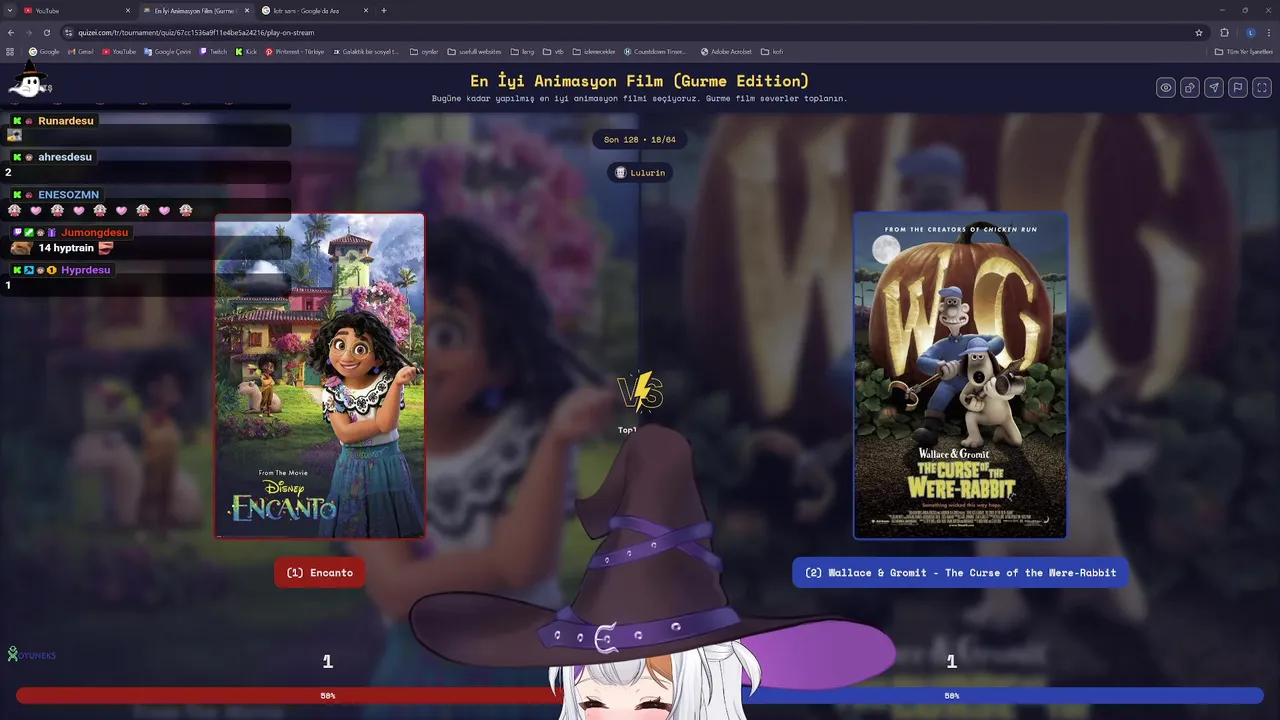The image size is (1280, 720).
Task: Expand the lang bookmark folder
Action: coord(523,52)
